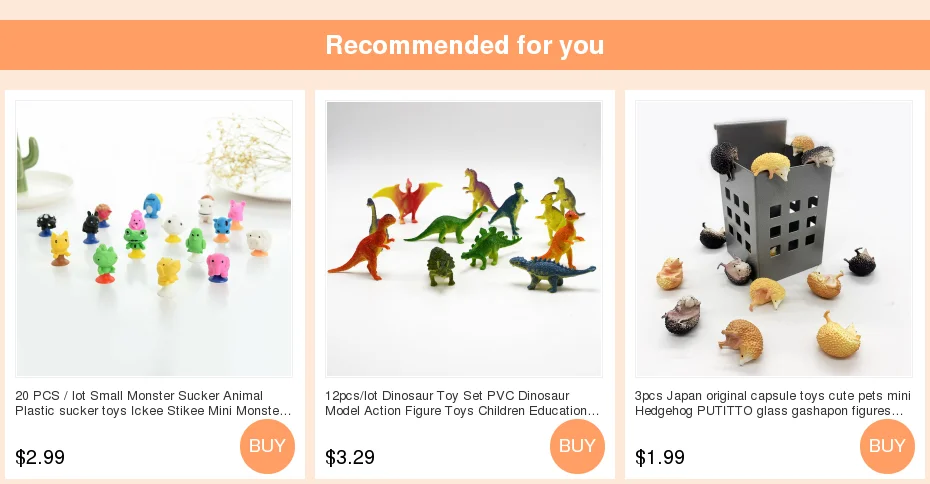Click the yellow cat sucker toy
This screenshot has width=930, height=484.
click(60, 248)
